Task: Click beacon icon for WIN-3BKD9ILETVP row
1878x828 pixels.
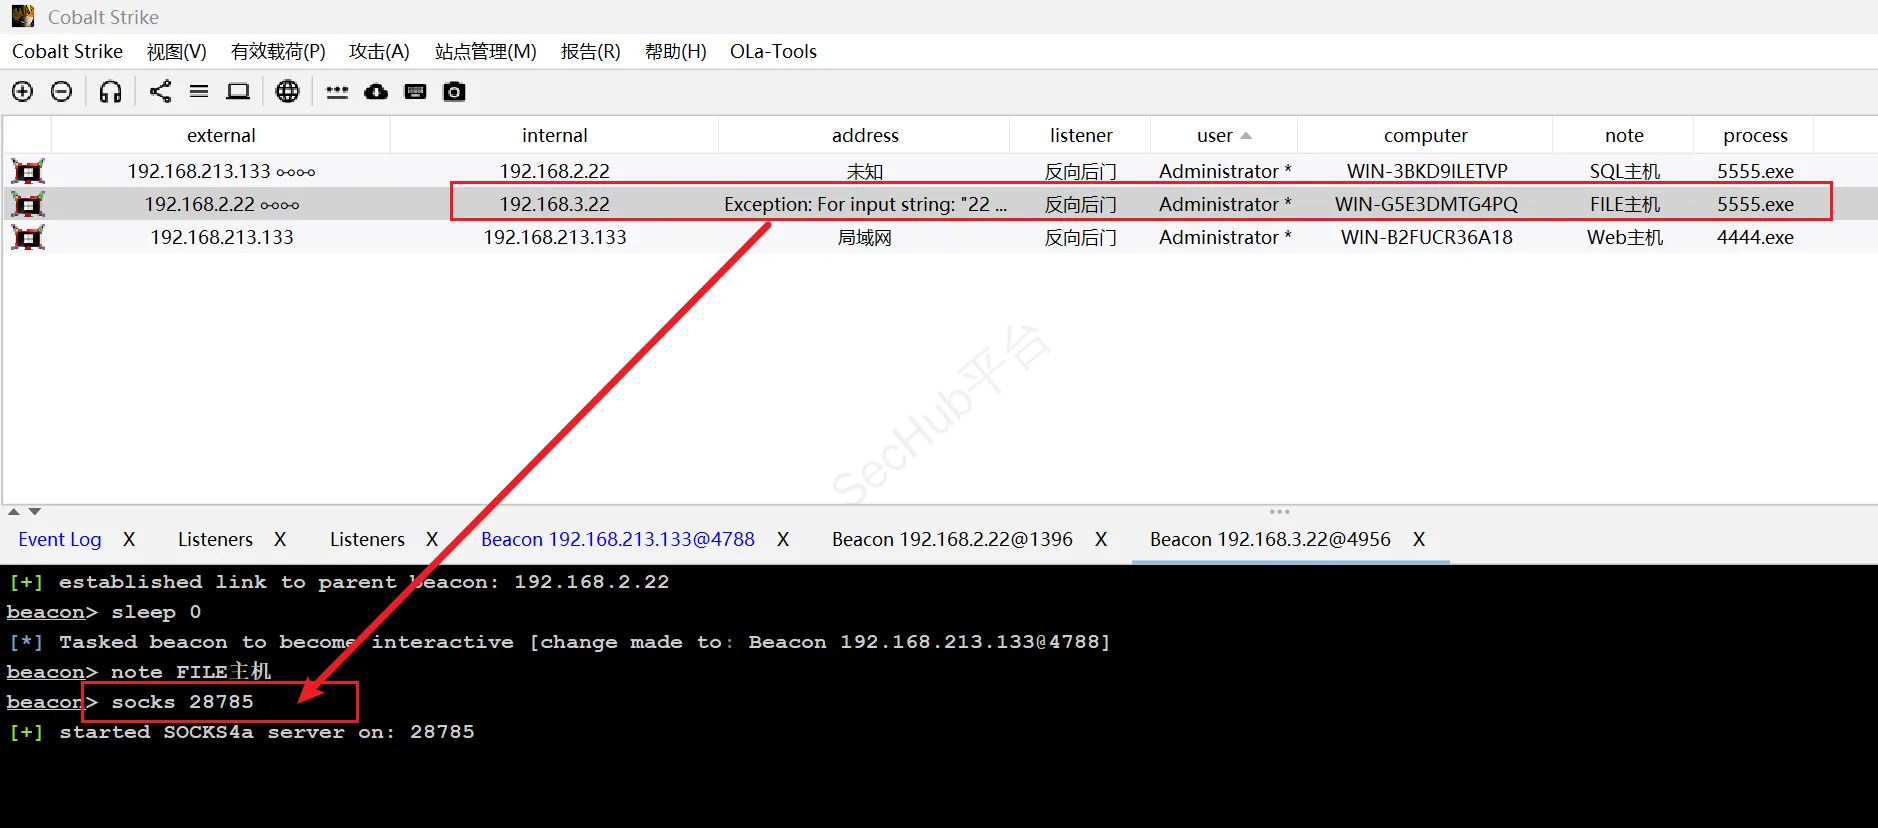Action: (x=28, y=171)
